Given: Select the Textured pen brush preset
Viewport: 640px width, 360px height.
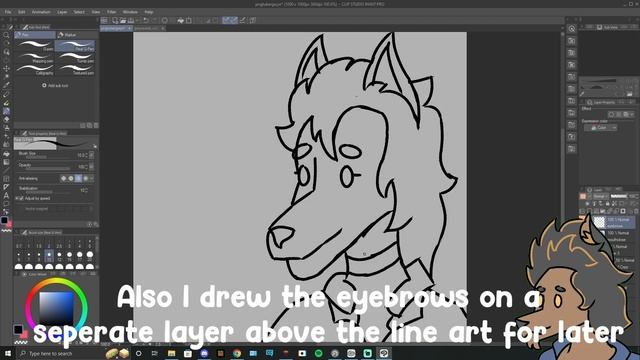Looking at the screenshot, I should [76, 69].
